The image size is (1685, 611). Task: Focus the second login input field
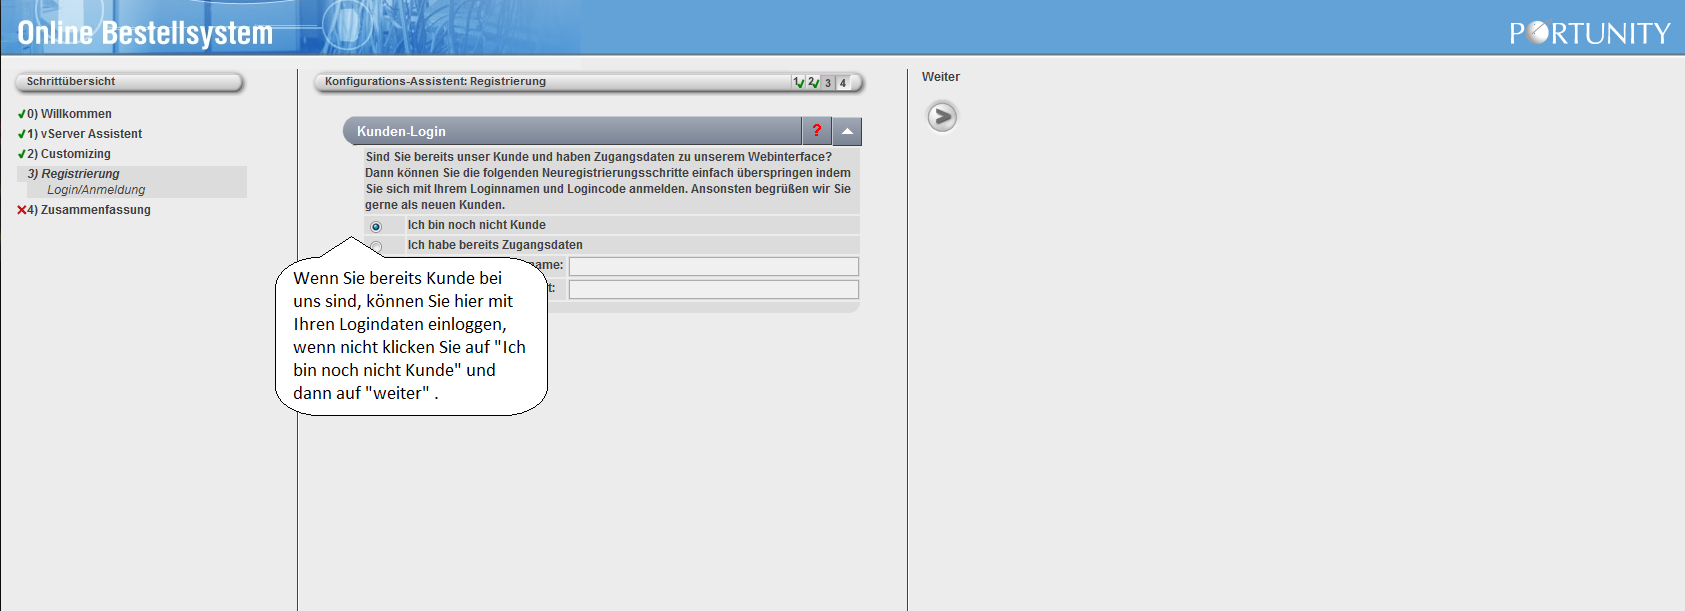[713, 289]
